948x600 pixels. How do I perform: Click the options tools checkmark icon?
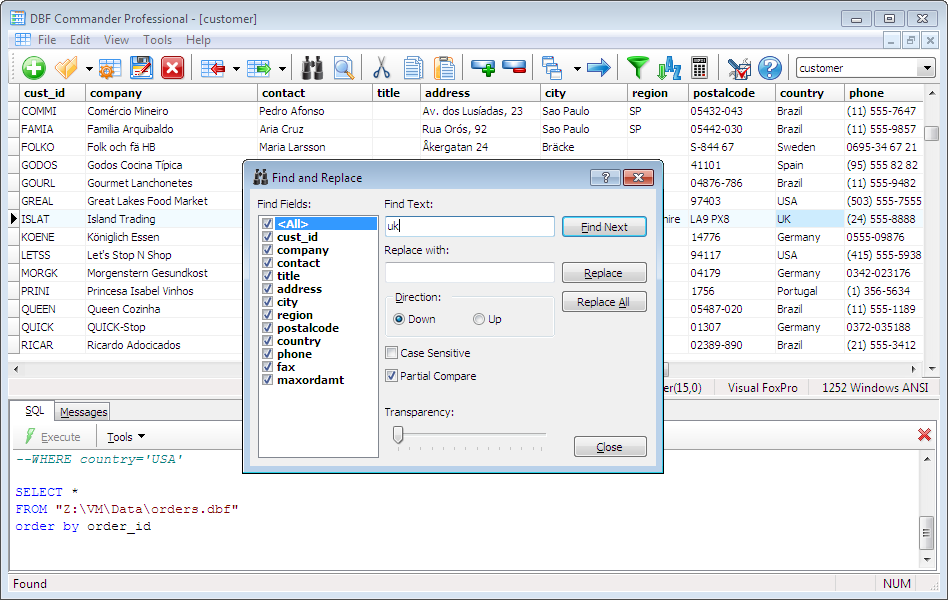(x=739, y=68)
